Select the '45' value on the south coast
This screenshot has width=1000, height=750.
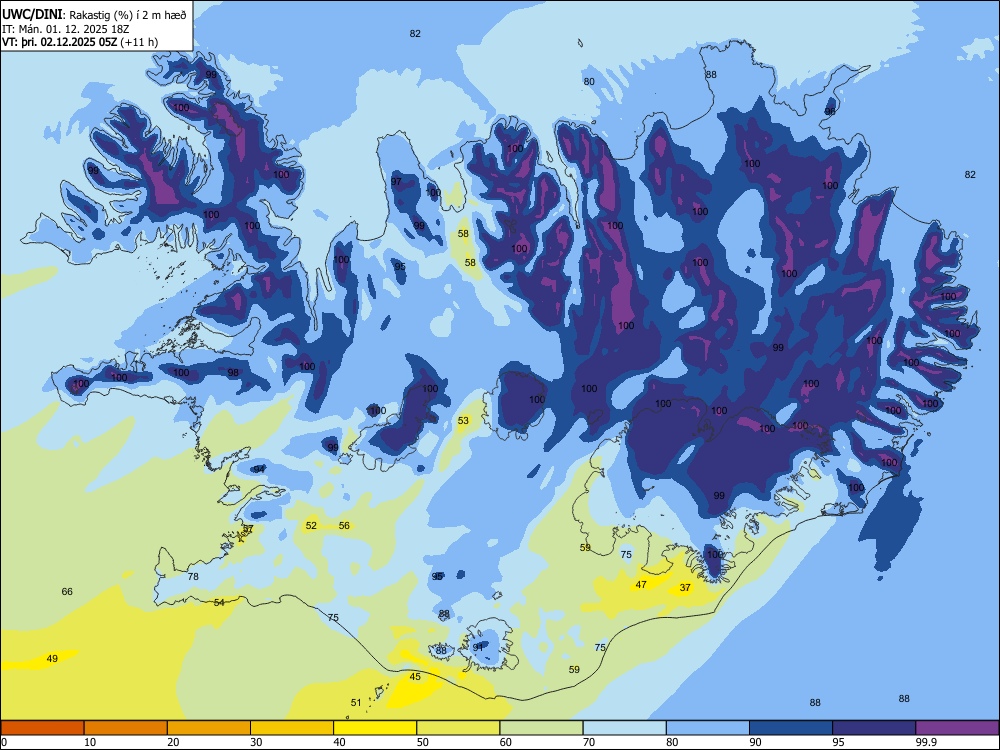click(415, 677)
